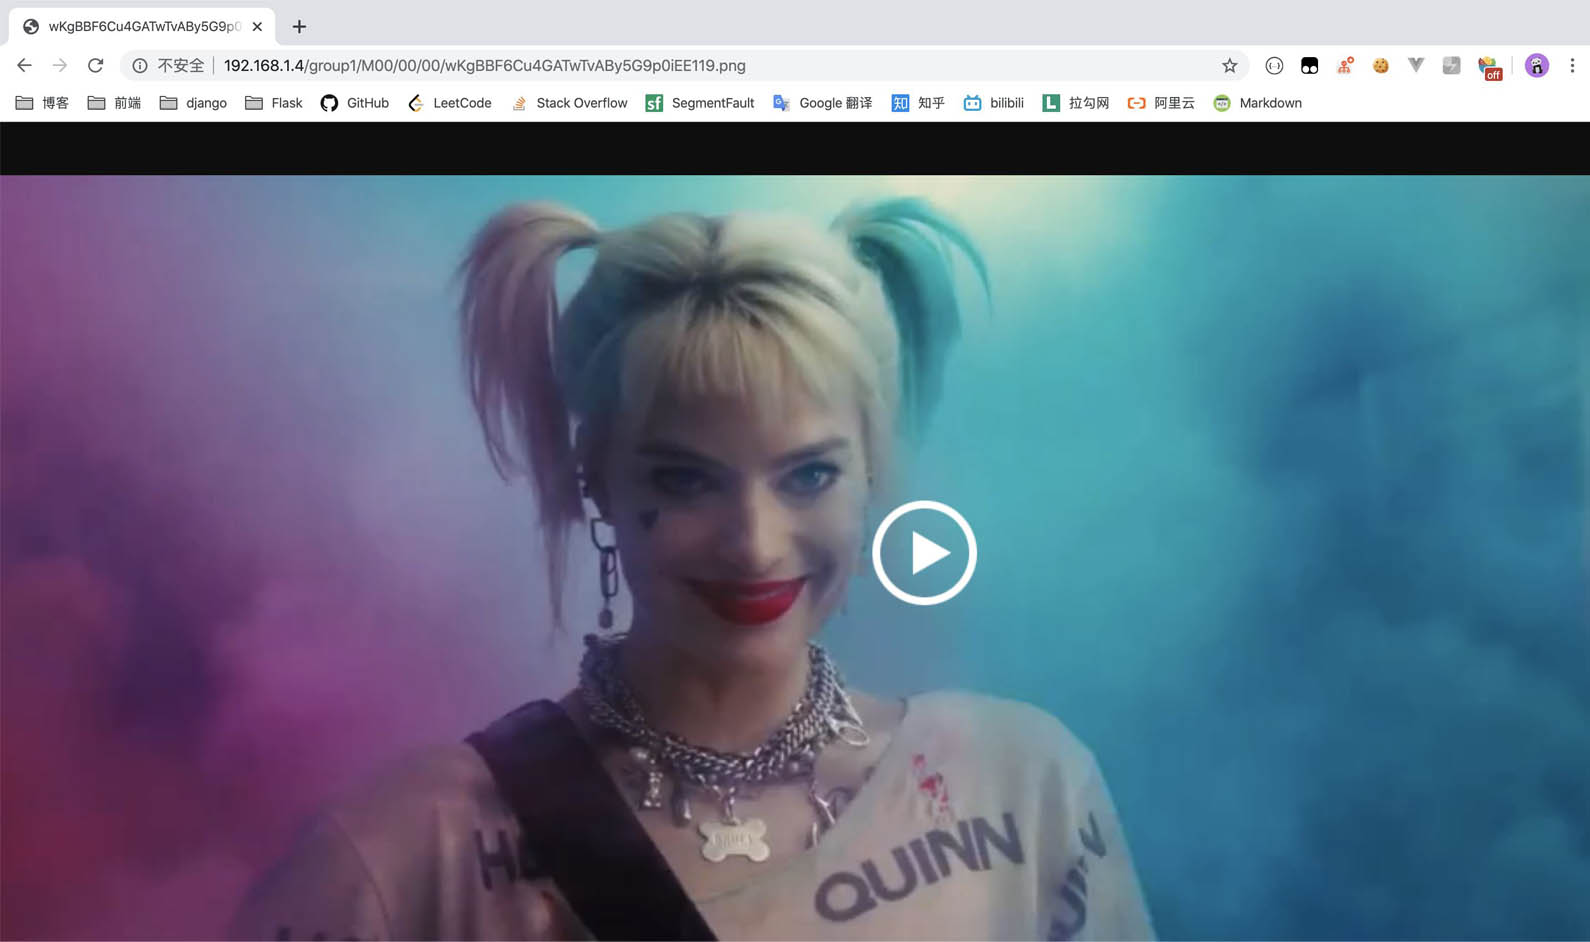Expand the django bookmarks folder

193,103
